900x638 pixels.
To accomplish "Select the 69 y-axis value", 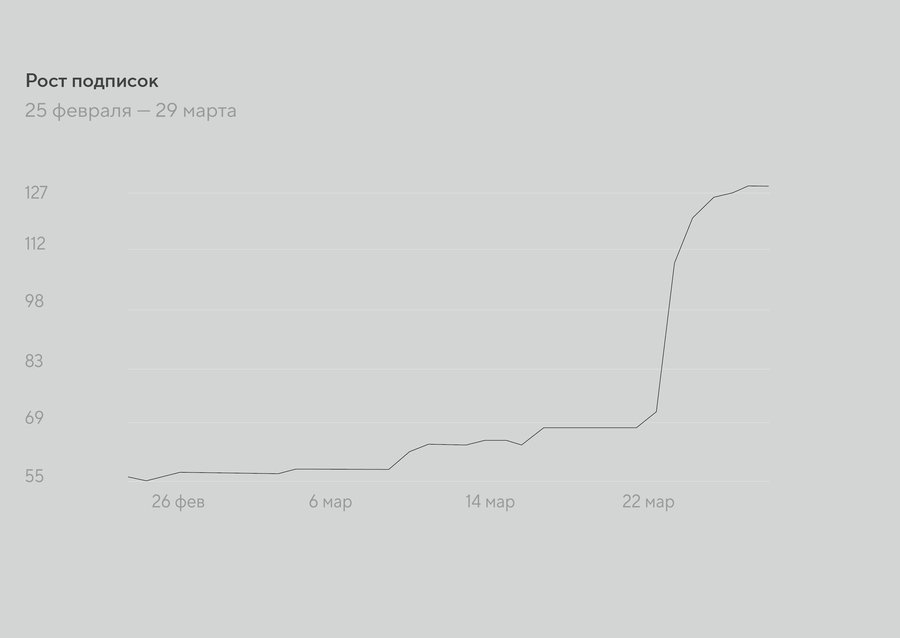I will click(x=36, y=417).
